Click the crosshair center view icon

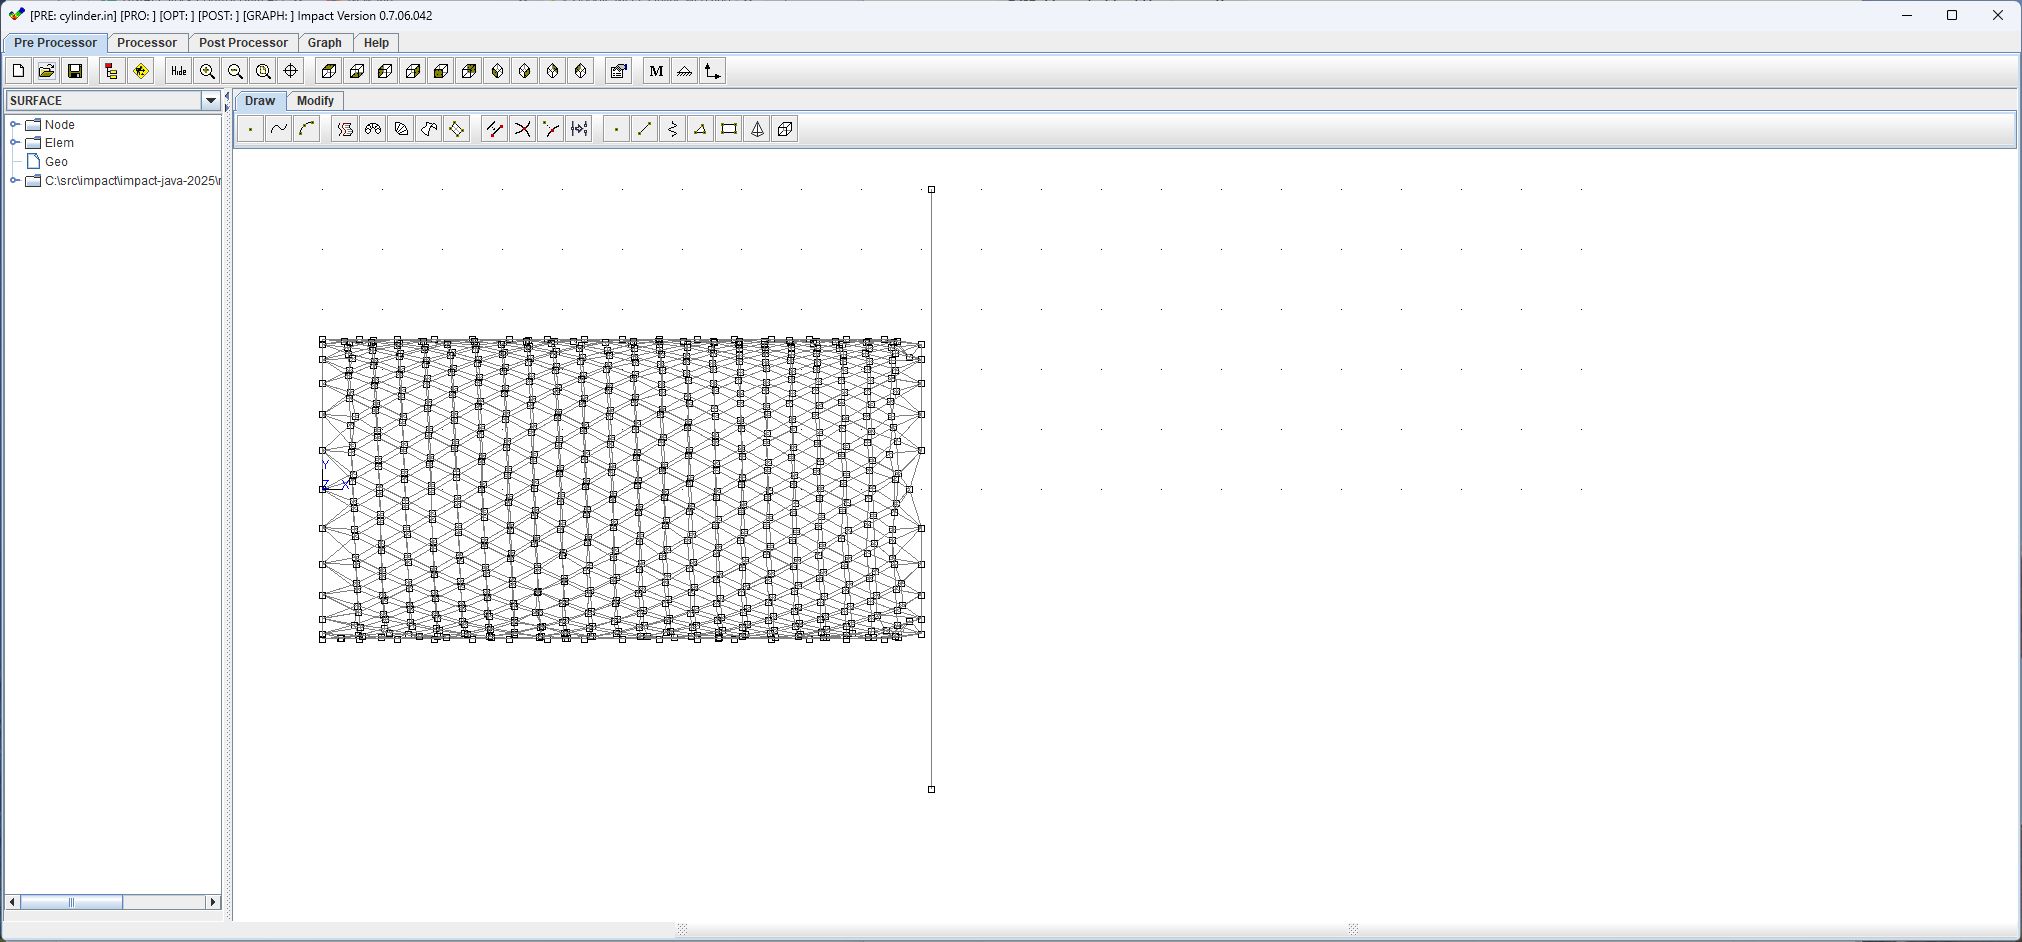tap(291, 71)
